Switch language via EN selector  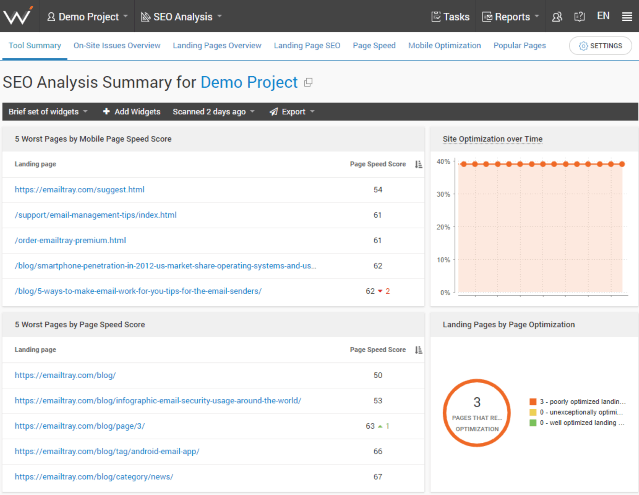coord(603,16)
